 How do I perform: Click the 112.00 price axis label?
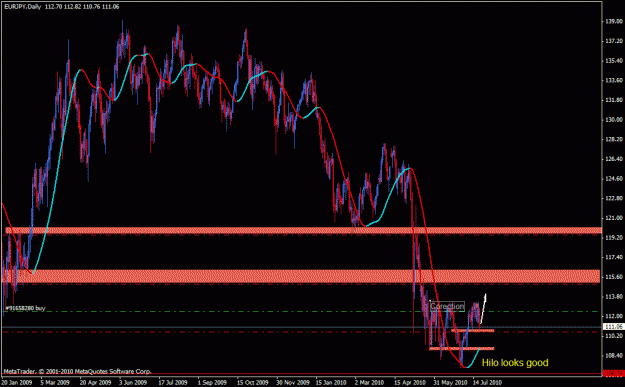pyautogui.click(x=614, y=316)
